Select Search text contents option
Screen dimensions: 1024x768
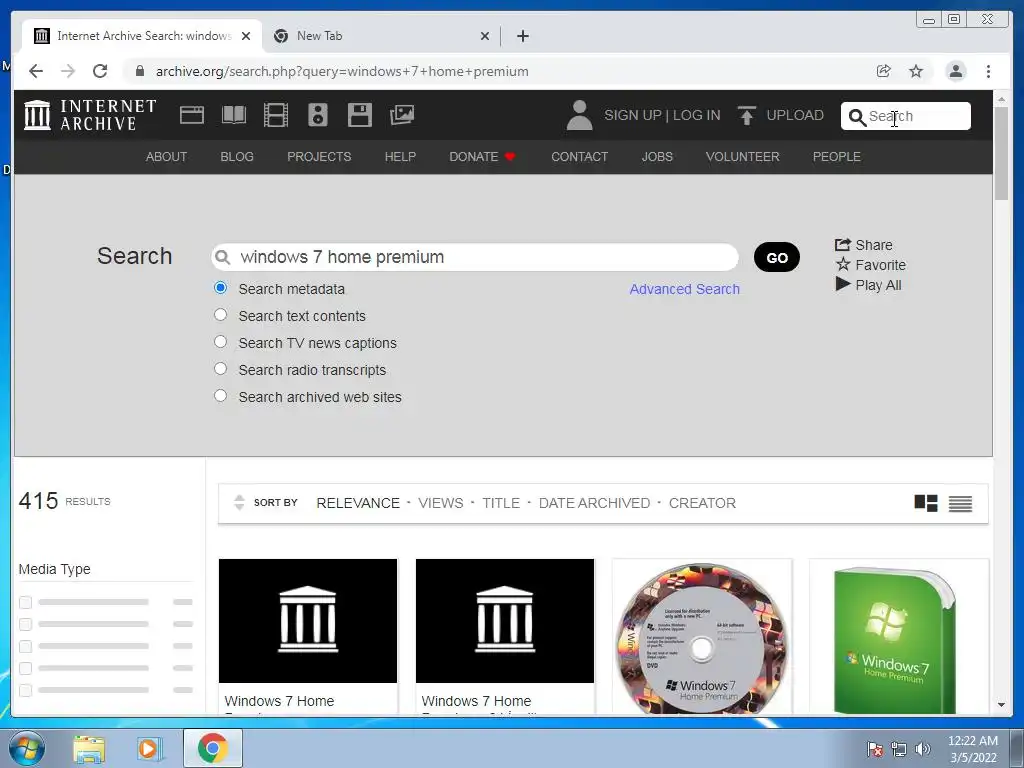point(221,315)
